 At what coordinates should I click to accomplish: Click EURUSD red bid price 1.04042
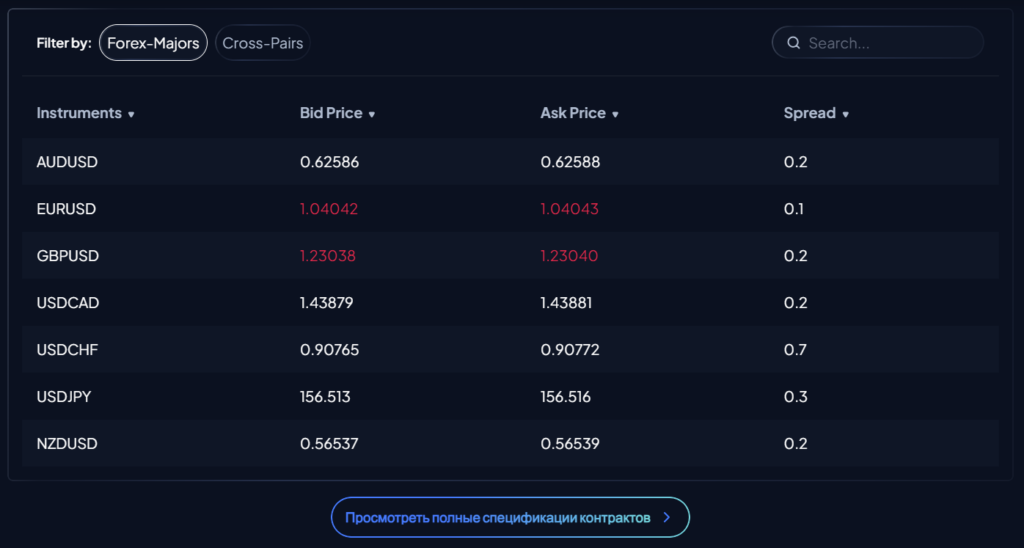pos(329,209)
